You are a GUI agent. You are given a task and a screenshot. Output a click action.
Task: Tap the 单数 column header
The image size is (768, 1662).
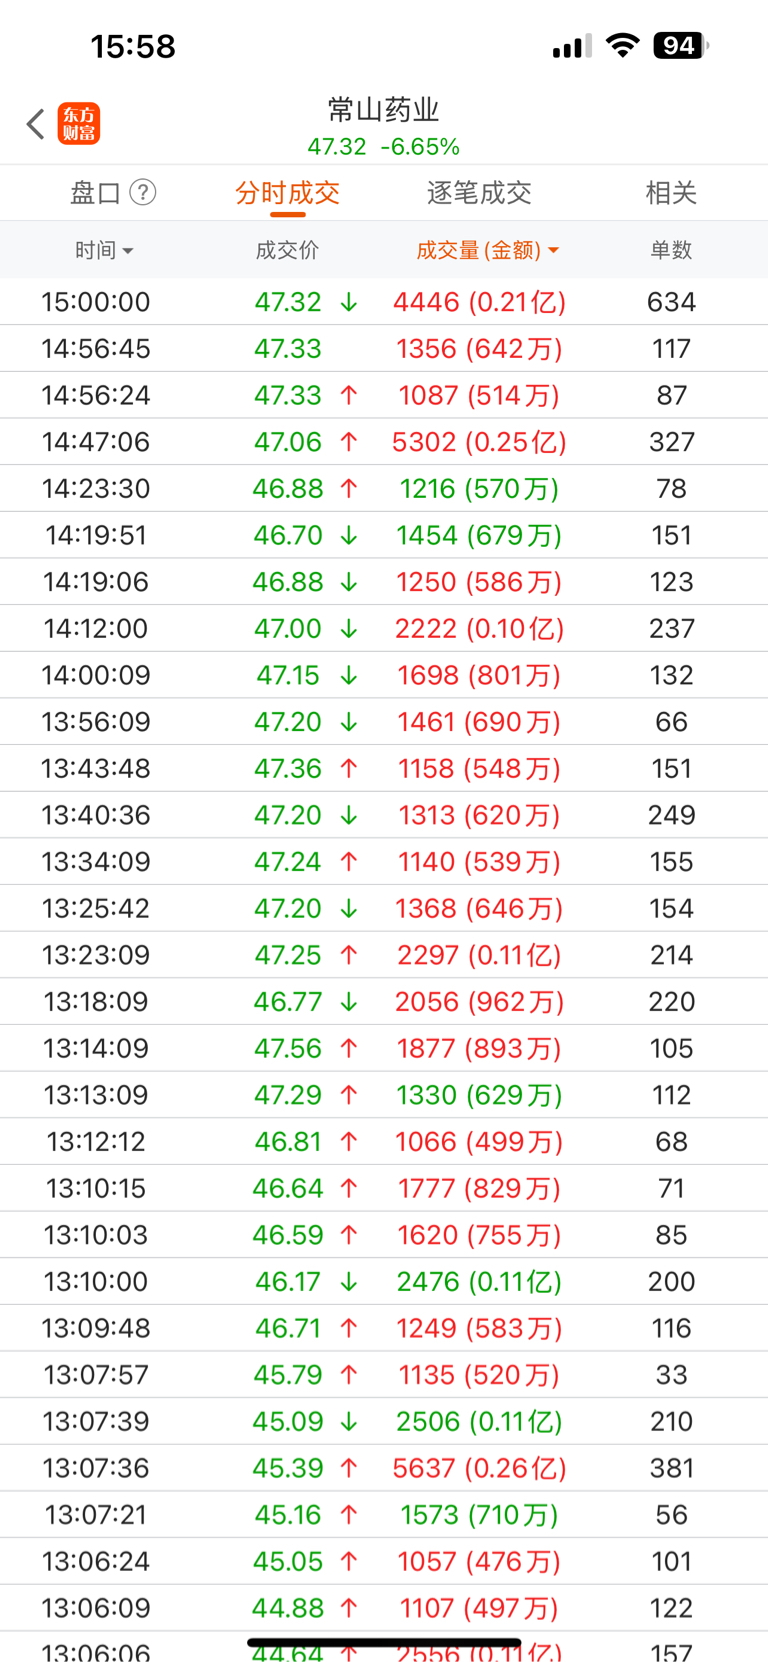tap(671, 250)
